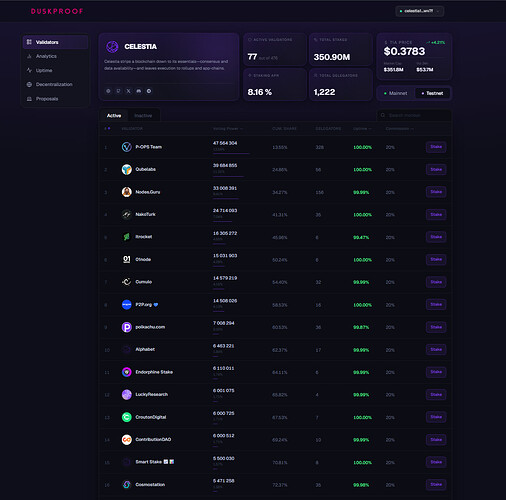Focus the validator search field

click(x=414, y=115)
